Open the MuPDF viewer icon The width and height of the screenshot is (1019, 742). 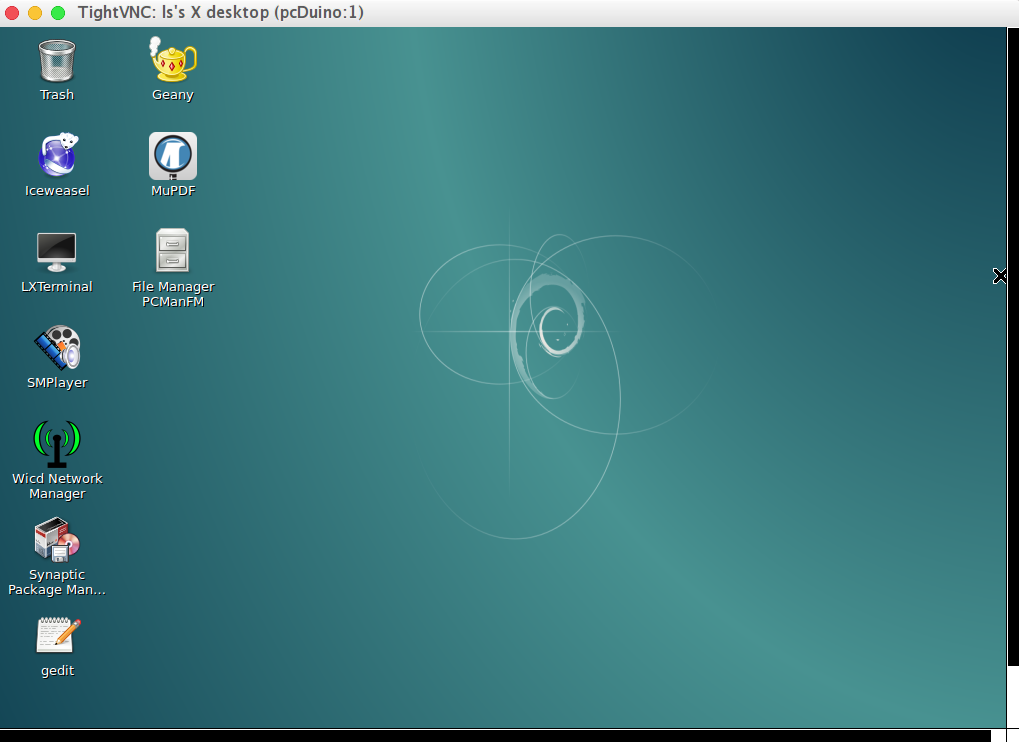[173, 156]
